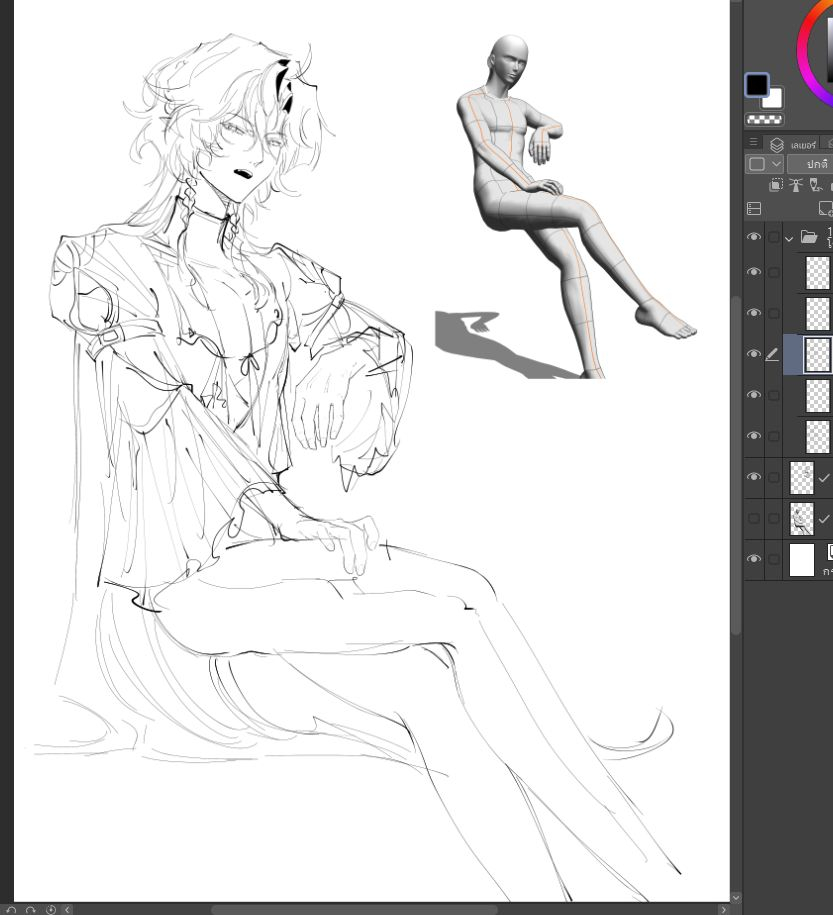Rotate canvas left using bottom bar icon
Viewport: 833px width, 915px height.
11,909
